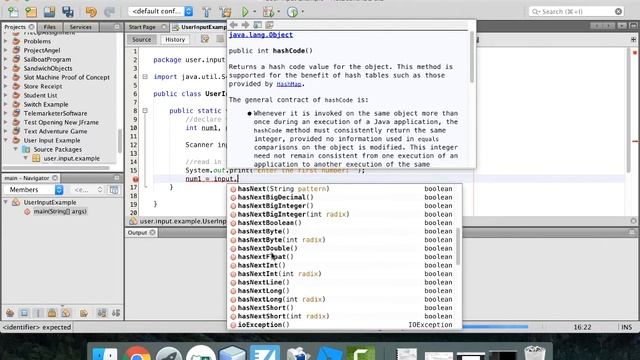Toggle Show Fields filter in Navigator
This screenshot has width=640, height=360.
point(24,313)
